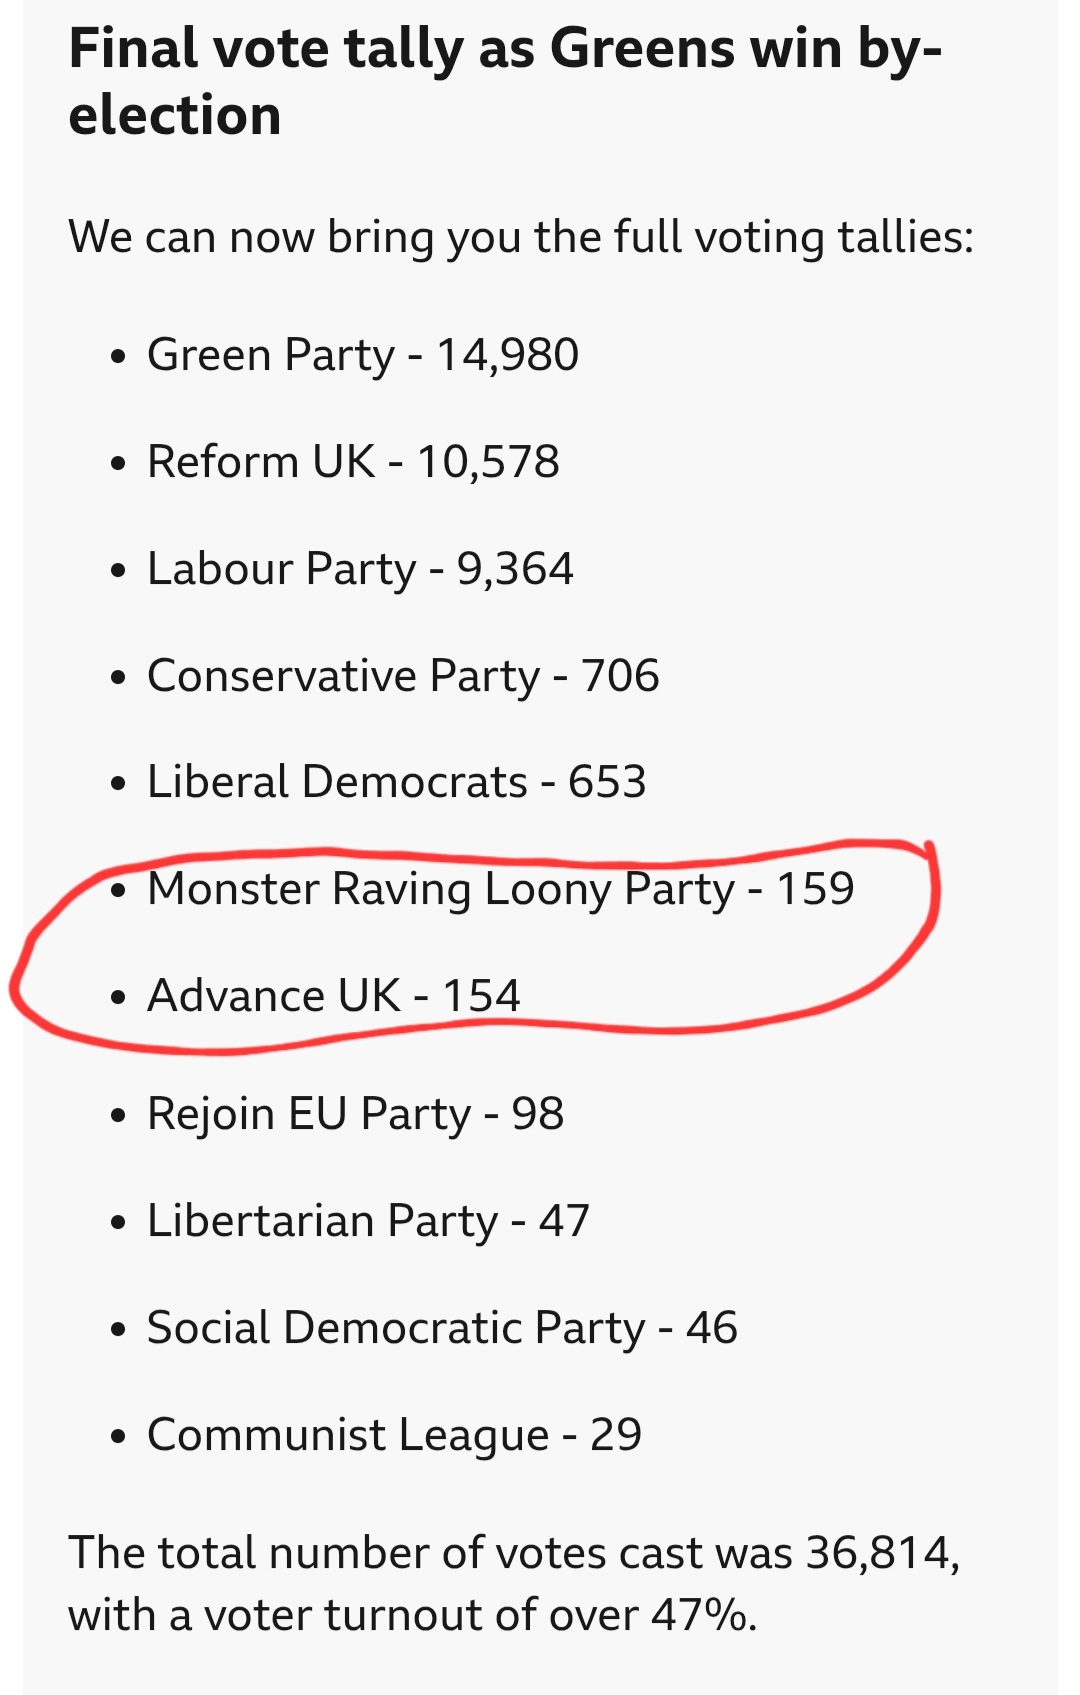Select the Labour Party vote line

pyautogui.click(x=360, y=570)
